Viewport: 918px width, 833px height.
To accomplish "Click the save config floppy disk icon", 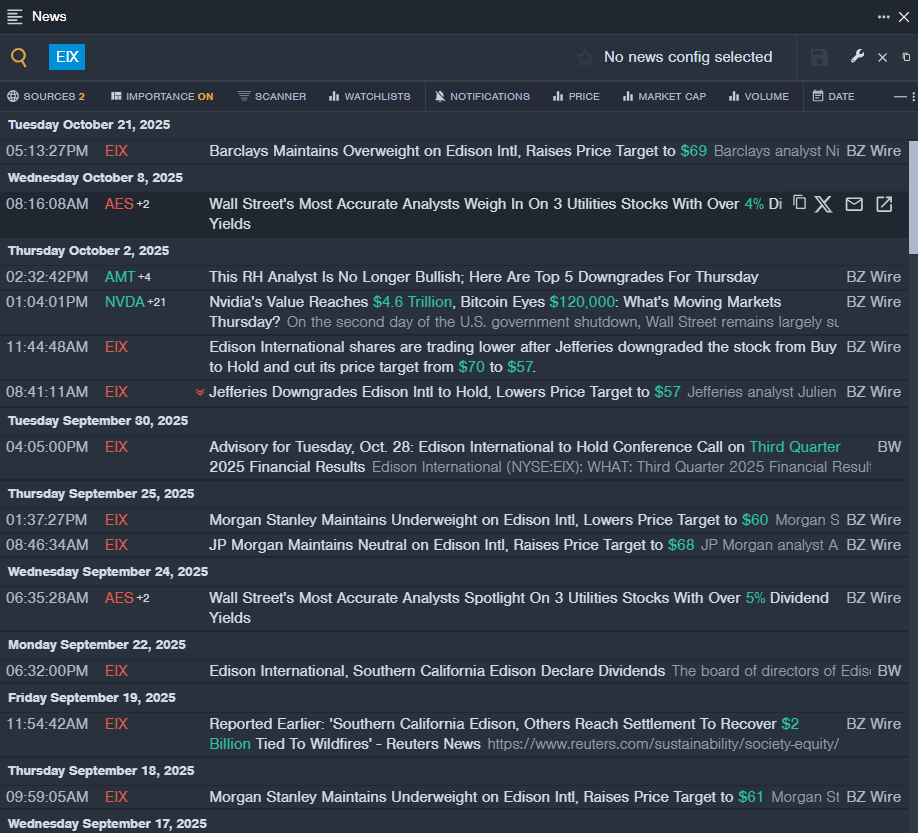I will [x=819, y=58].
